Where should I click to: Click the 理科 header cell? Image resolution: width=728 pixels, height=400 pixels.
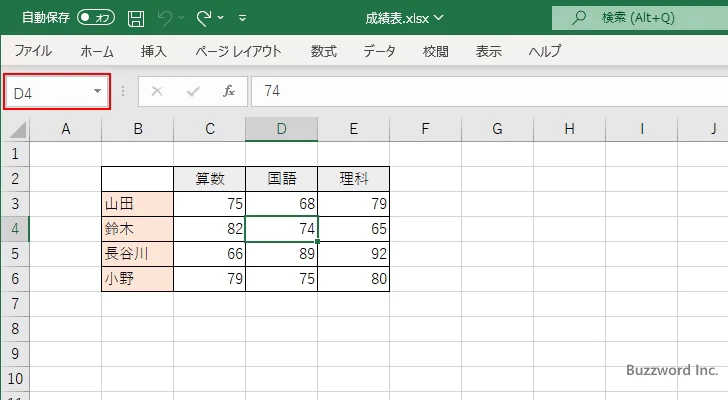coord(353,179)
